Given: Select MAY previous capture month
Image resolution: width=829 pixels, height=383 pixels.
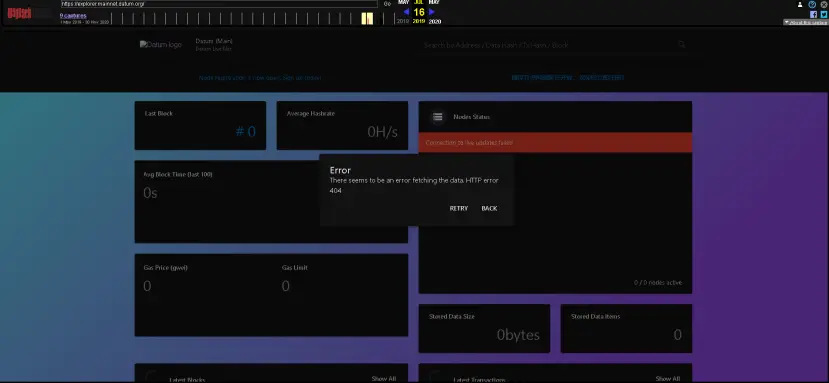Looking at the screenshot, I should coord(403,2).
